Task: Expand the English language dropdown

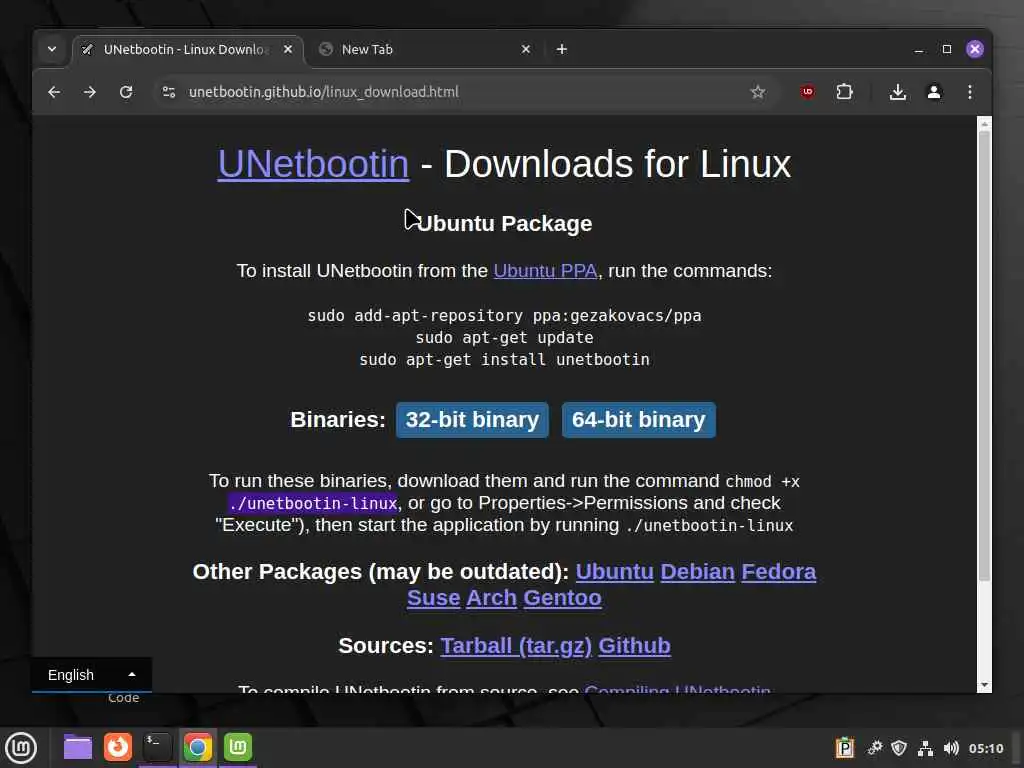Action: (x=91, y=675)
